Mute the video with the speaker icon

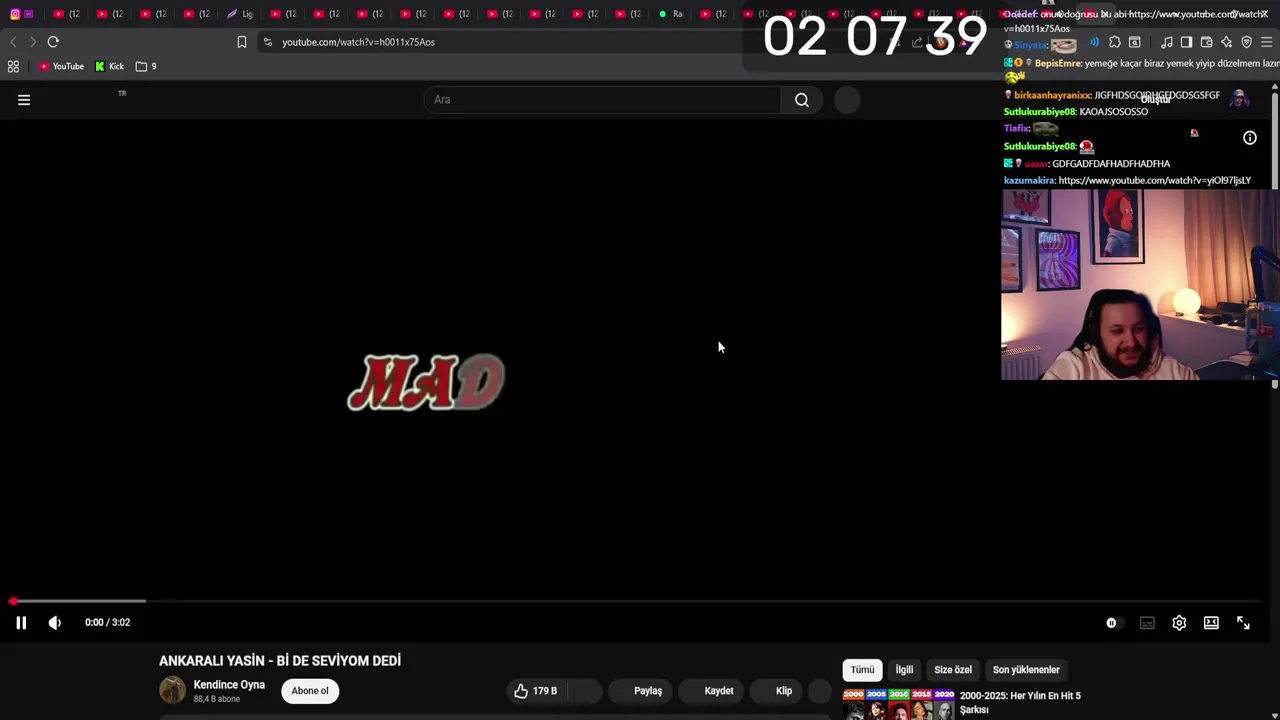coord(55,623)
